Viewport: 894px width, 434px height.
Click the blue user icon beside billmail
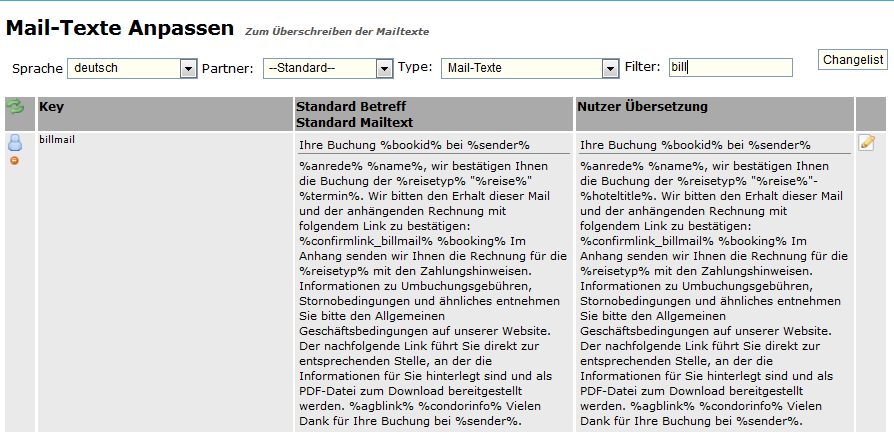(15, 143)
